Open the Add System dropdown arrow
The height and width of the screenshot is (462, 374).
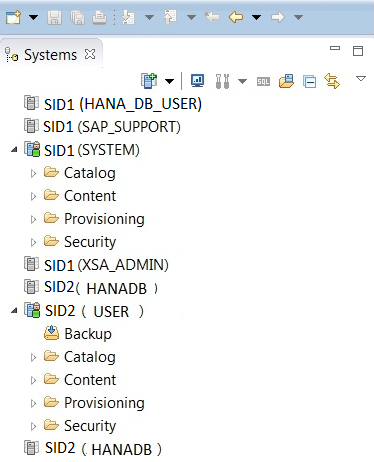170,81
